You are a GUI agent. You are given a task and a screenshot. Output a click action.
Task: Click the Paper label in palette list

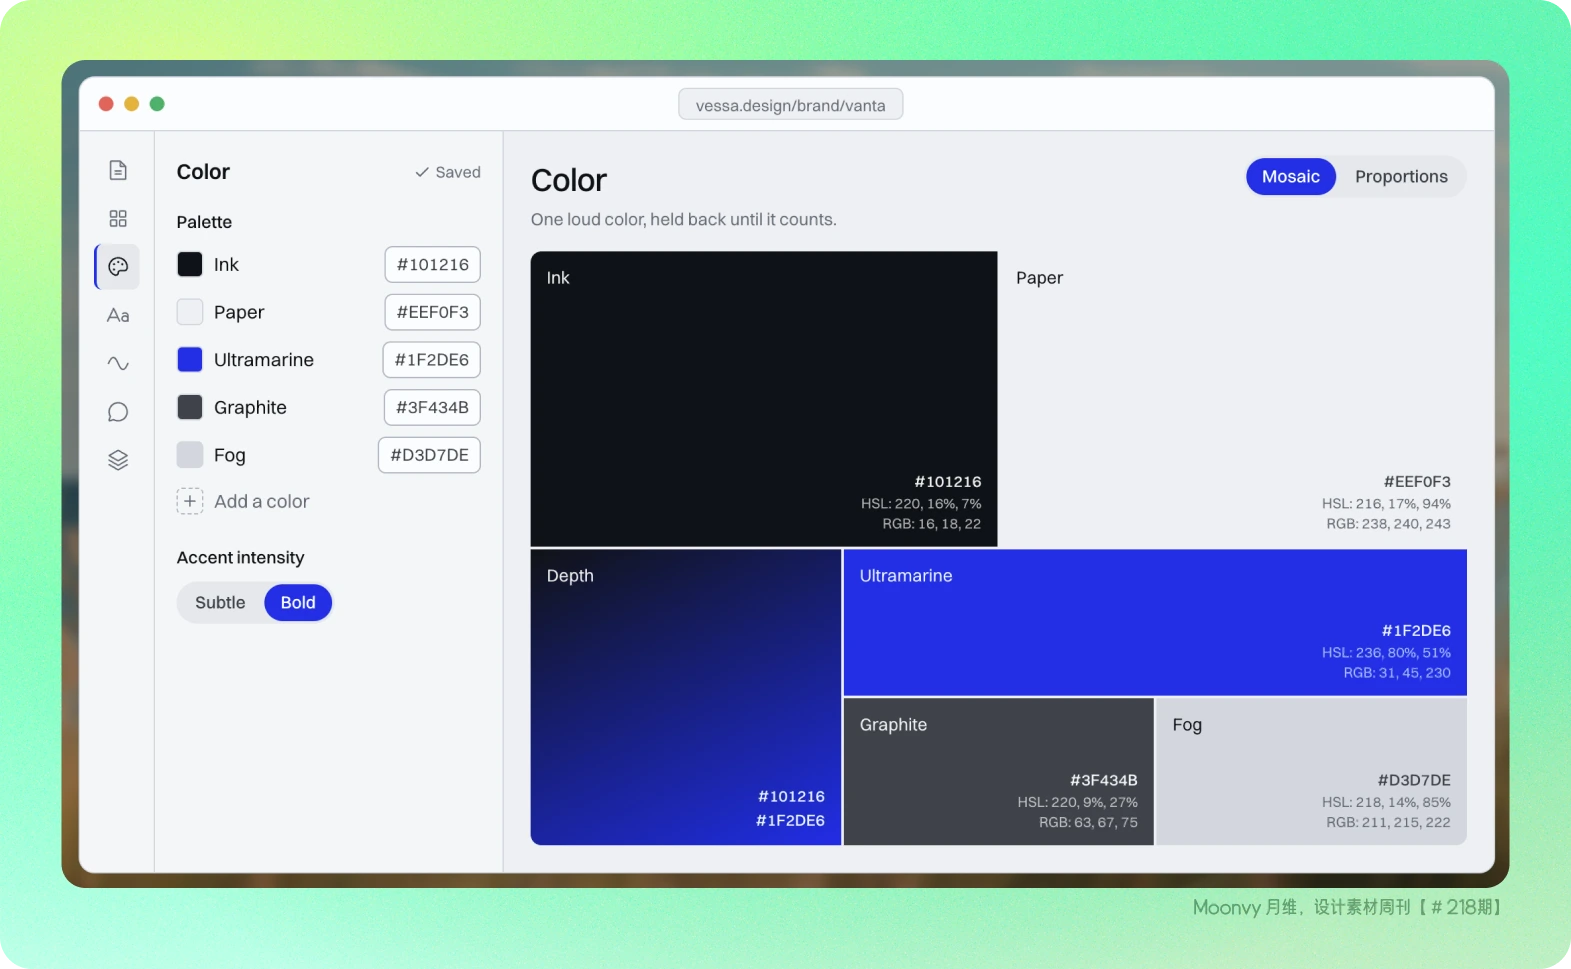(239, 312)
